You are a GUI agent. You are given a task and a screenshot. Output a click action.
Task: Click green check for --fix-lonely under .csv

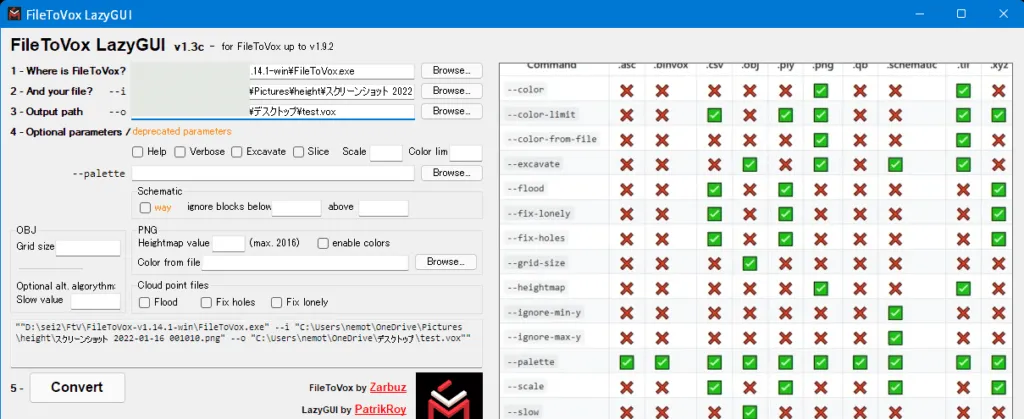(714, 214)
